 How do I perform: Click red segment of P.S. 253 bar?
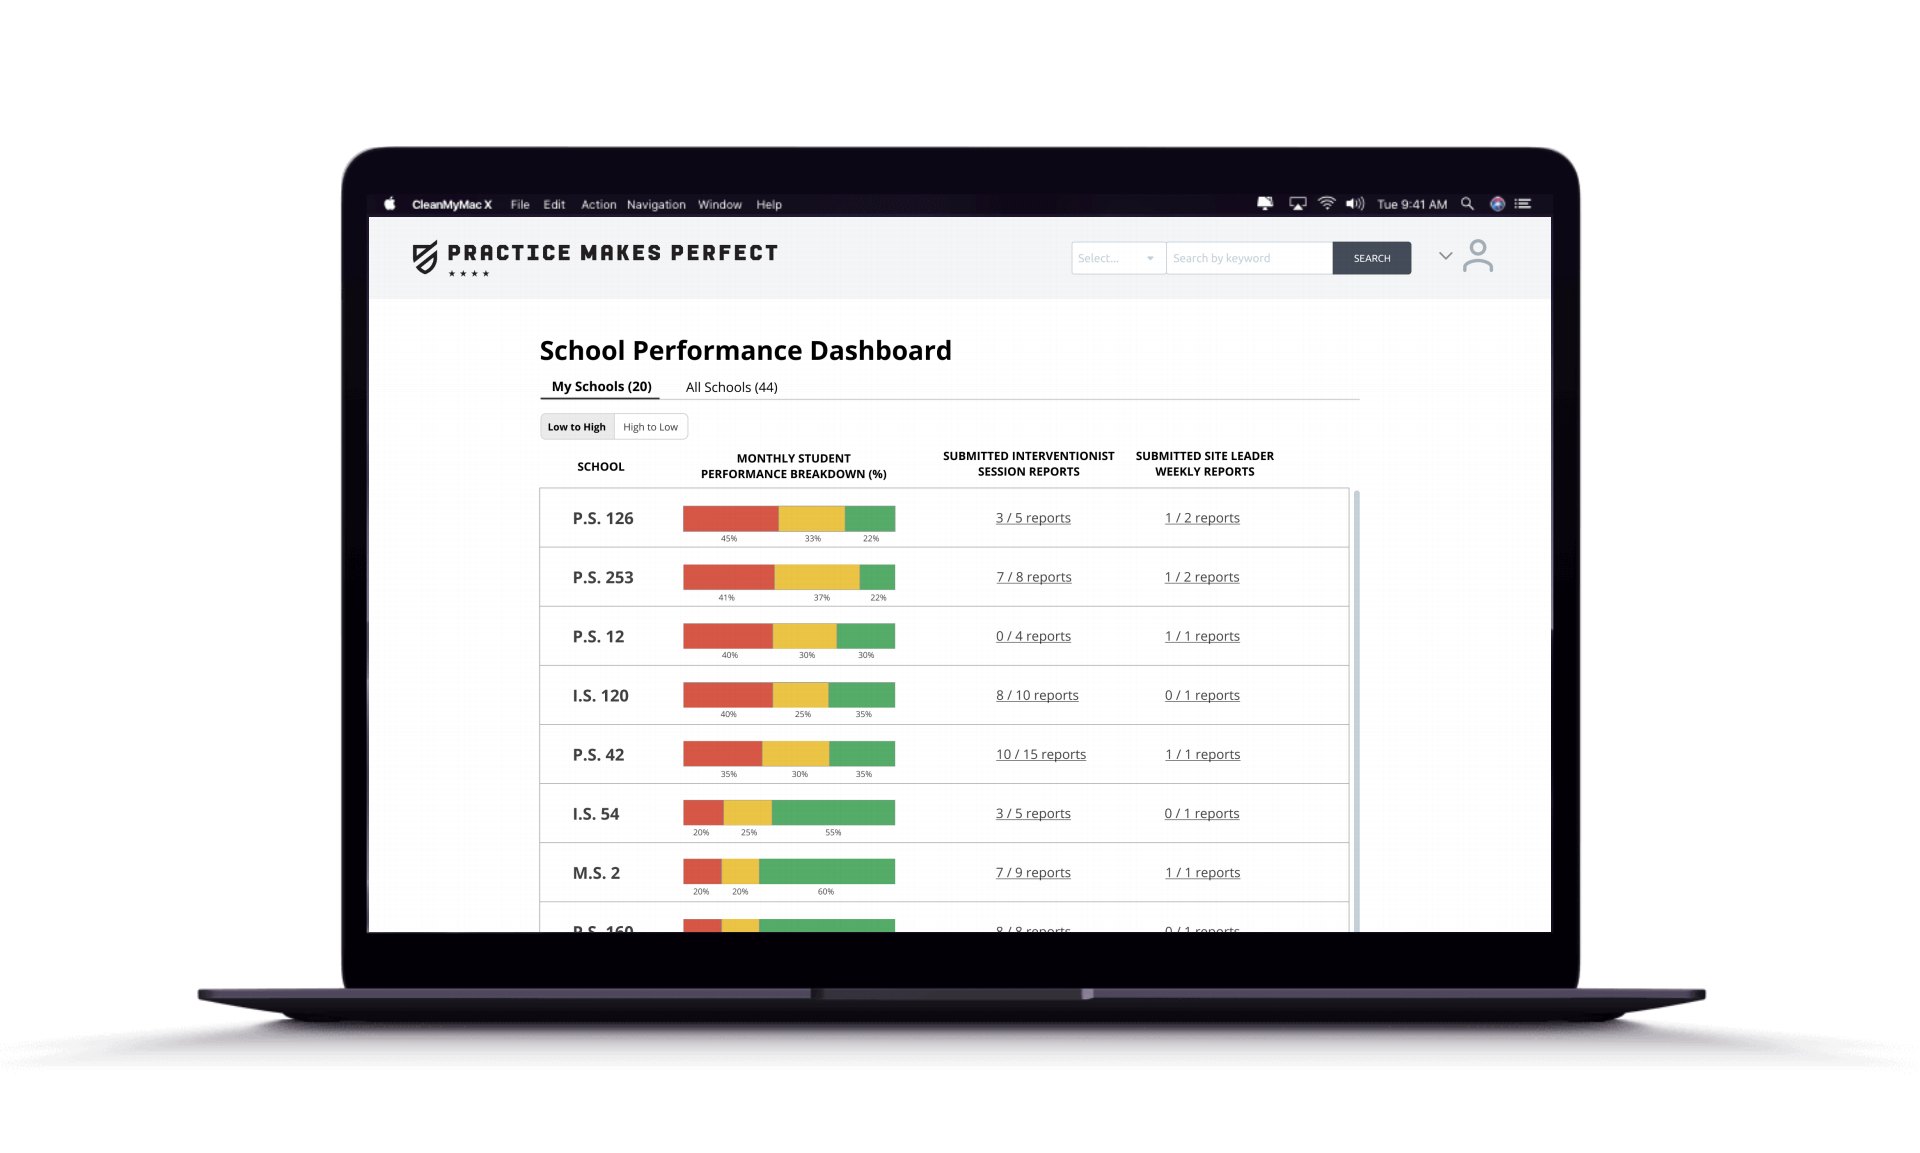coord(728,577)
